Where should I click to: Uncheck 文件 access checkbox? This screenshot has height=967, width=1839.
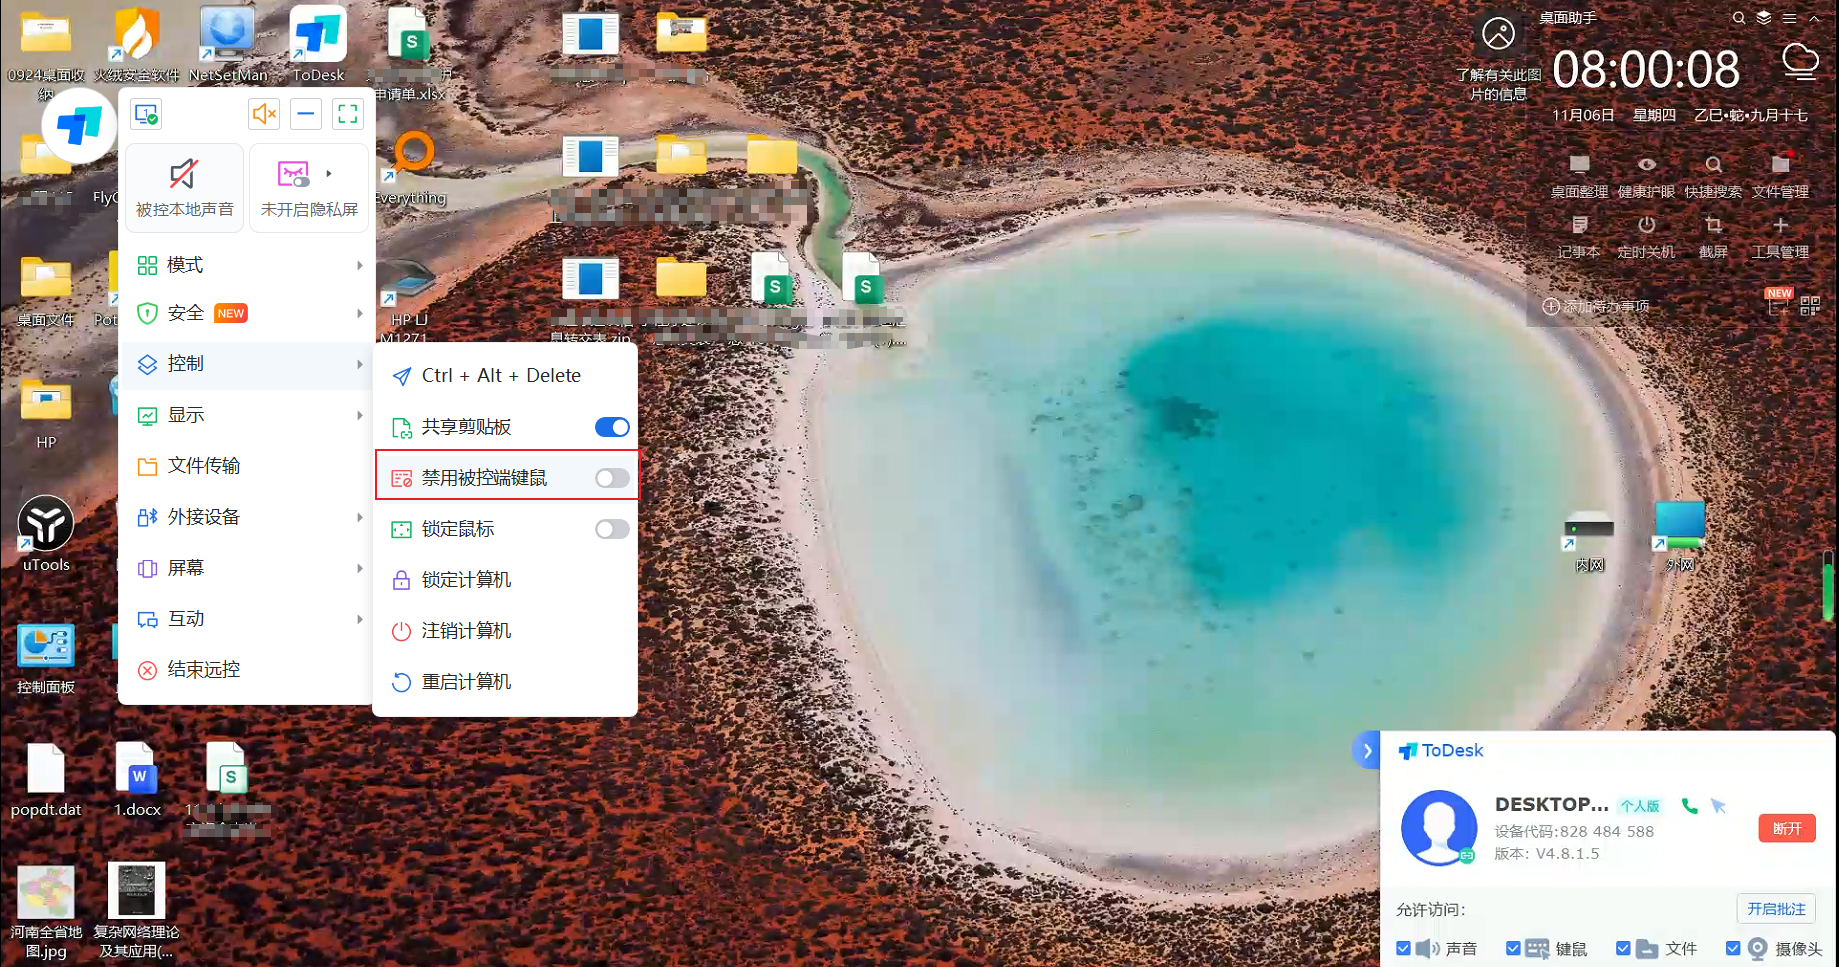click(1623, 948)
